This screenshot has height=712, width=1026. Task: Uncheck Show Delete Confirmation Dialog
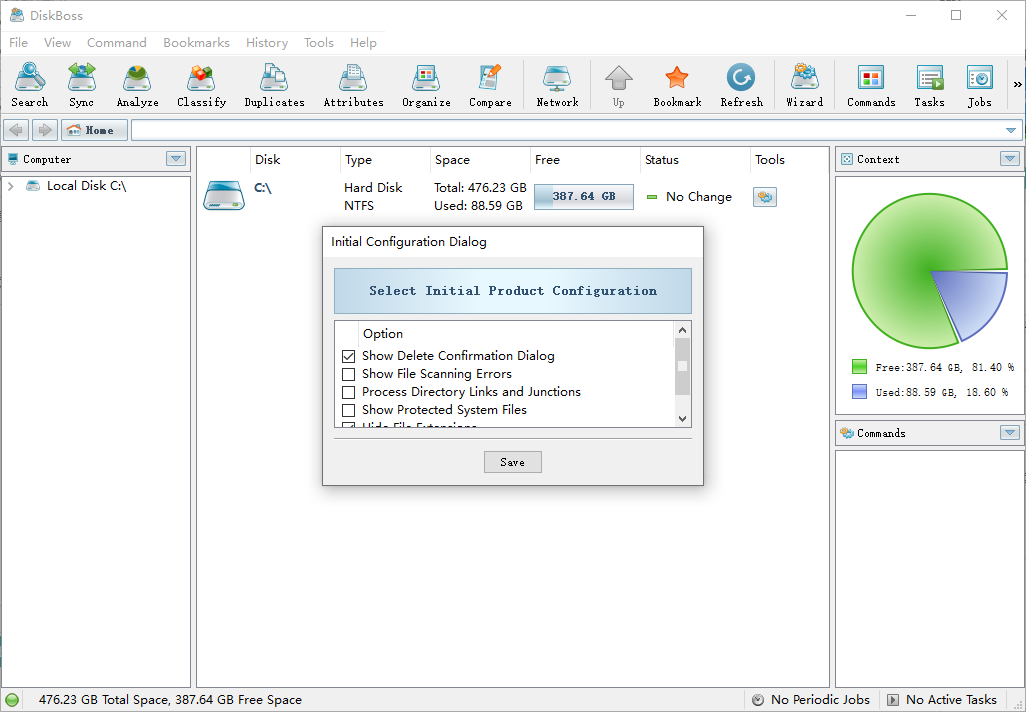349,356
